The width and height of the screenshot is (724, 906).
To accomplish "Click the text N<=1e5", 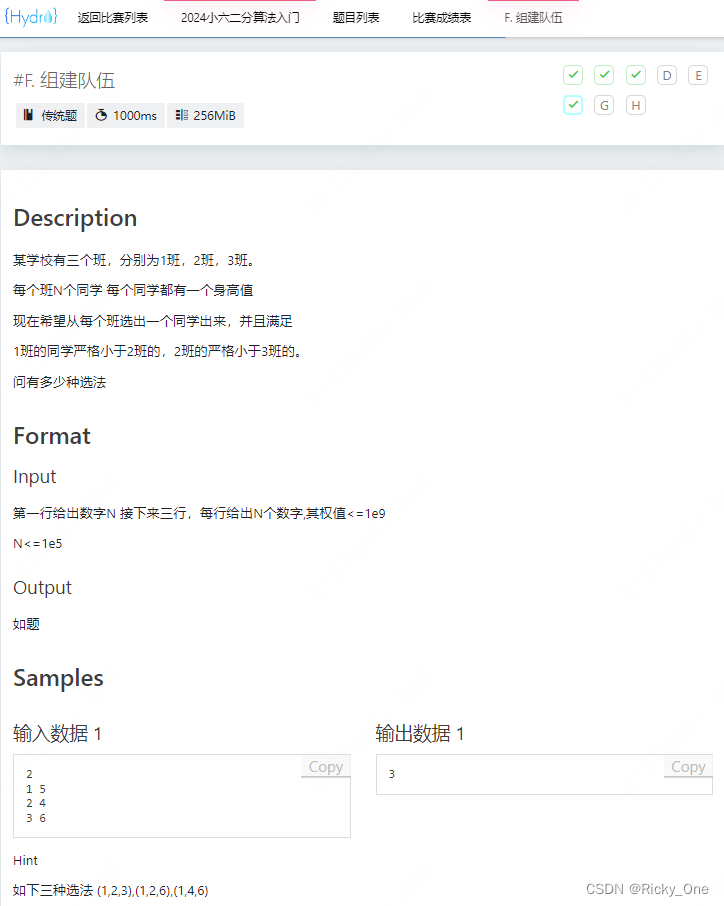I will [x=38, y=544].
